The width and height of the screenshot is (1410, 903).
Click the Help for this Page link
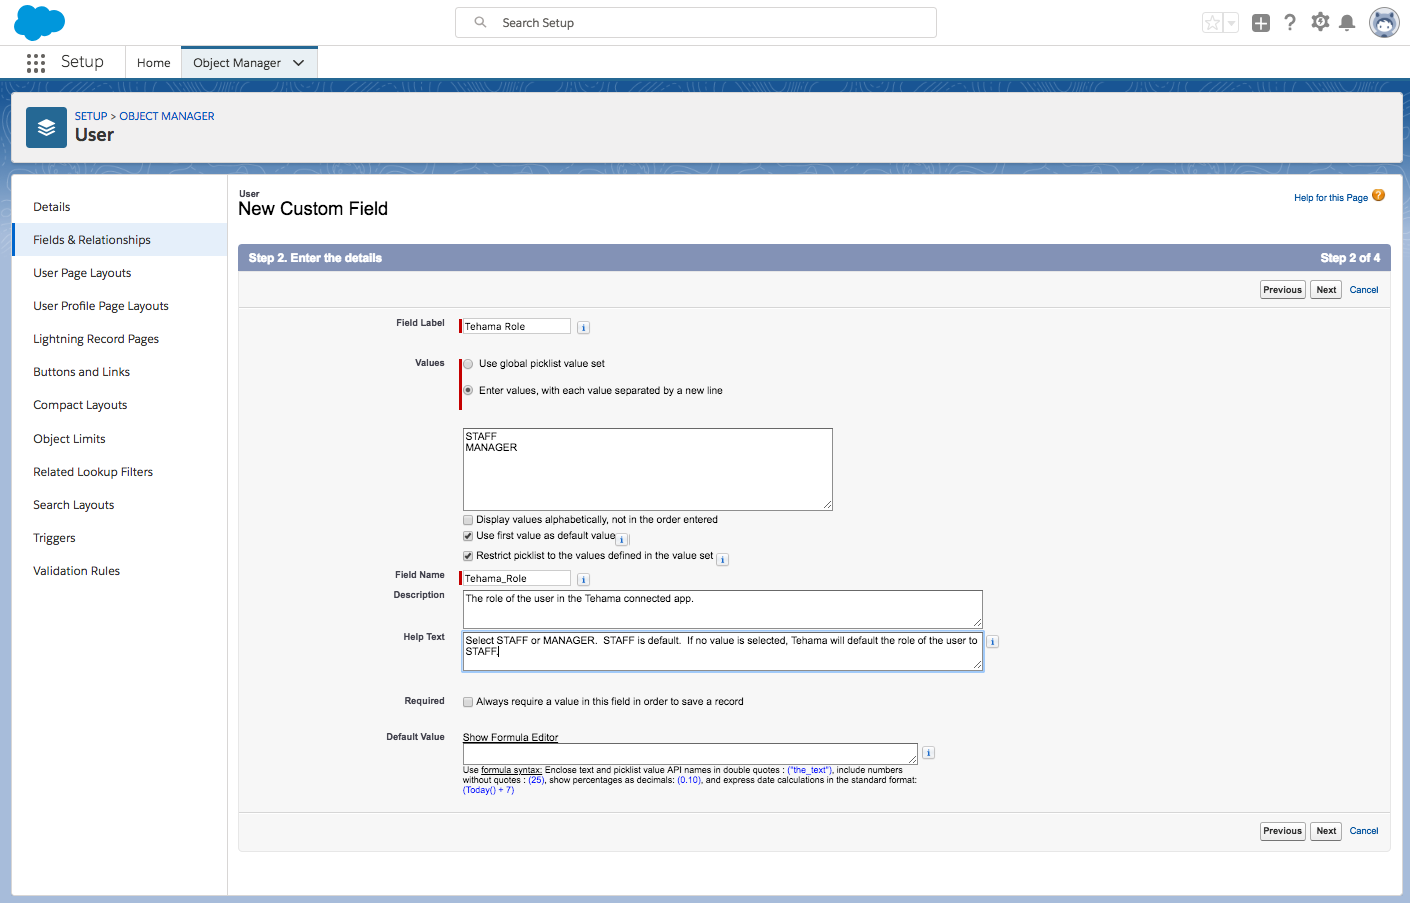[1331, 198]
